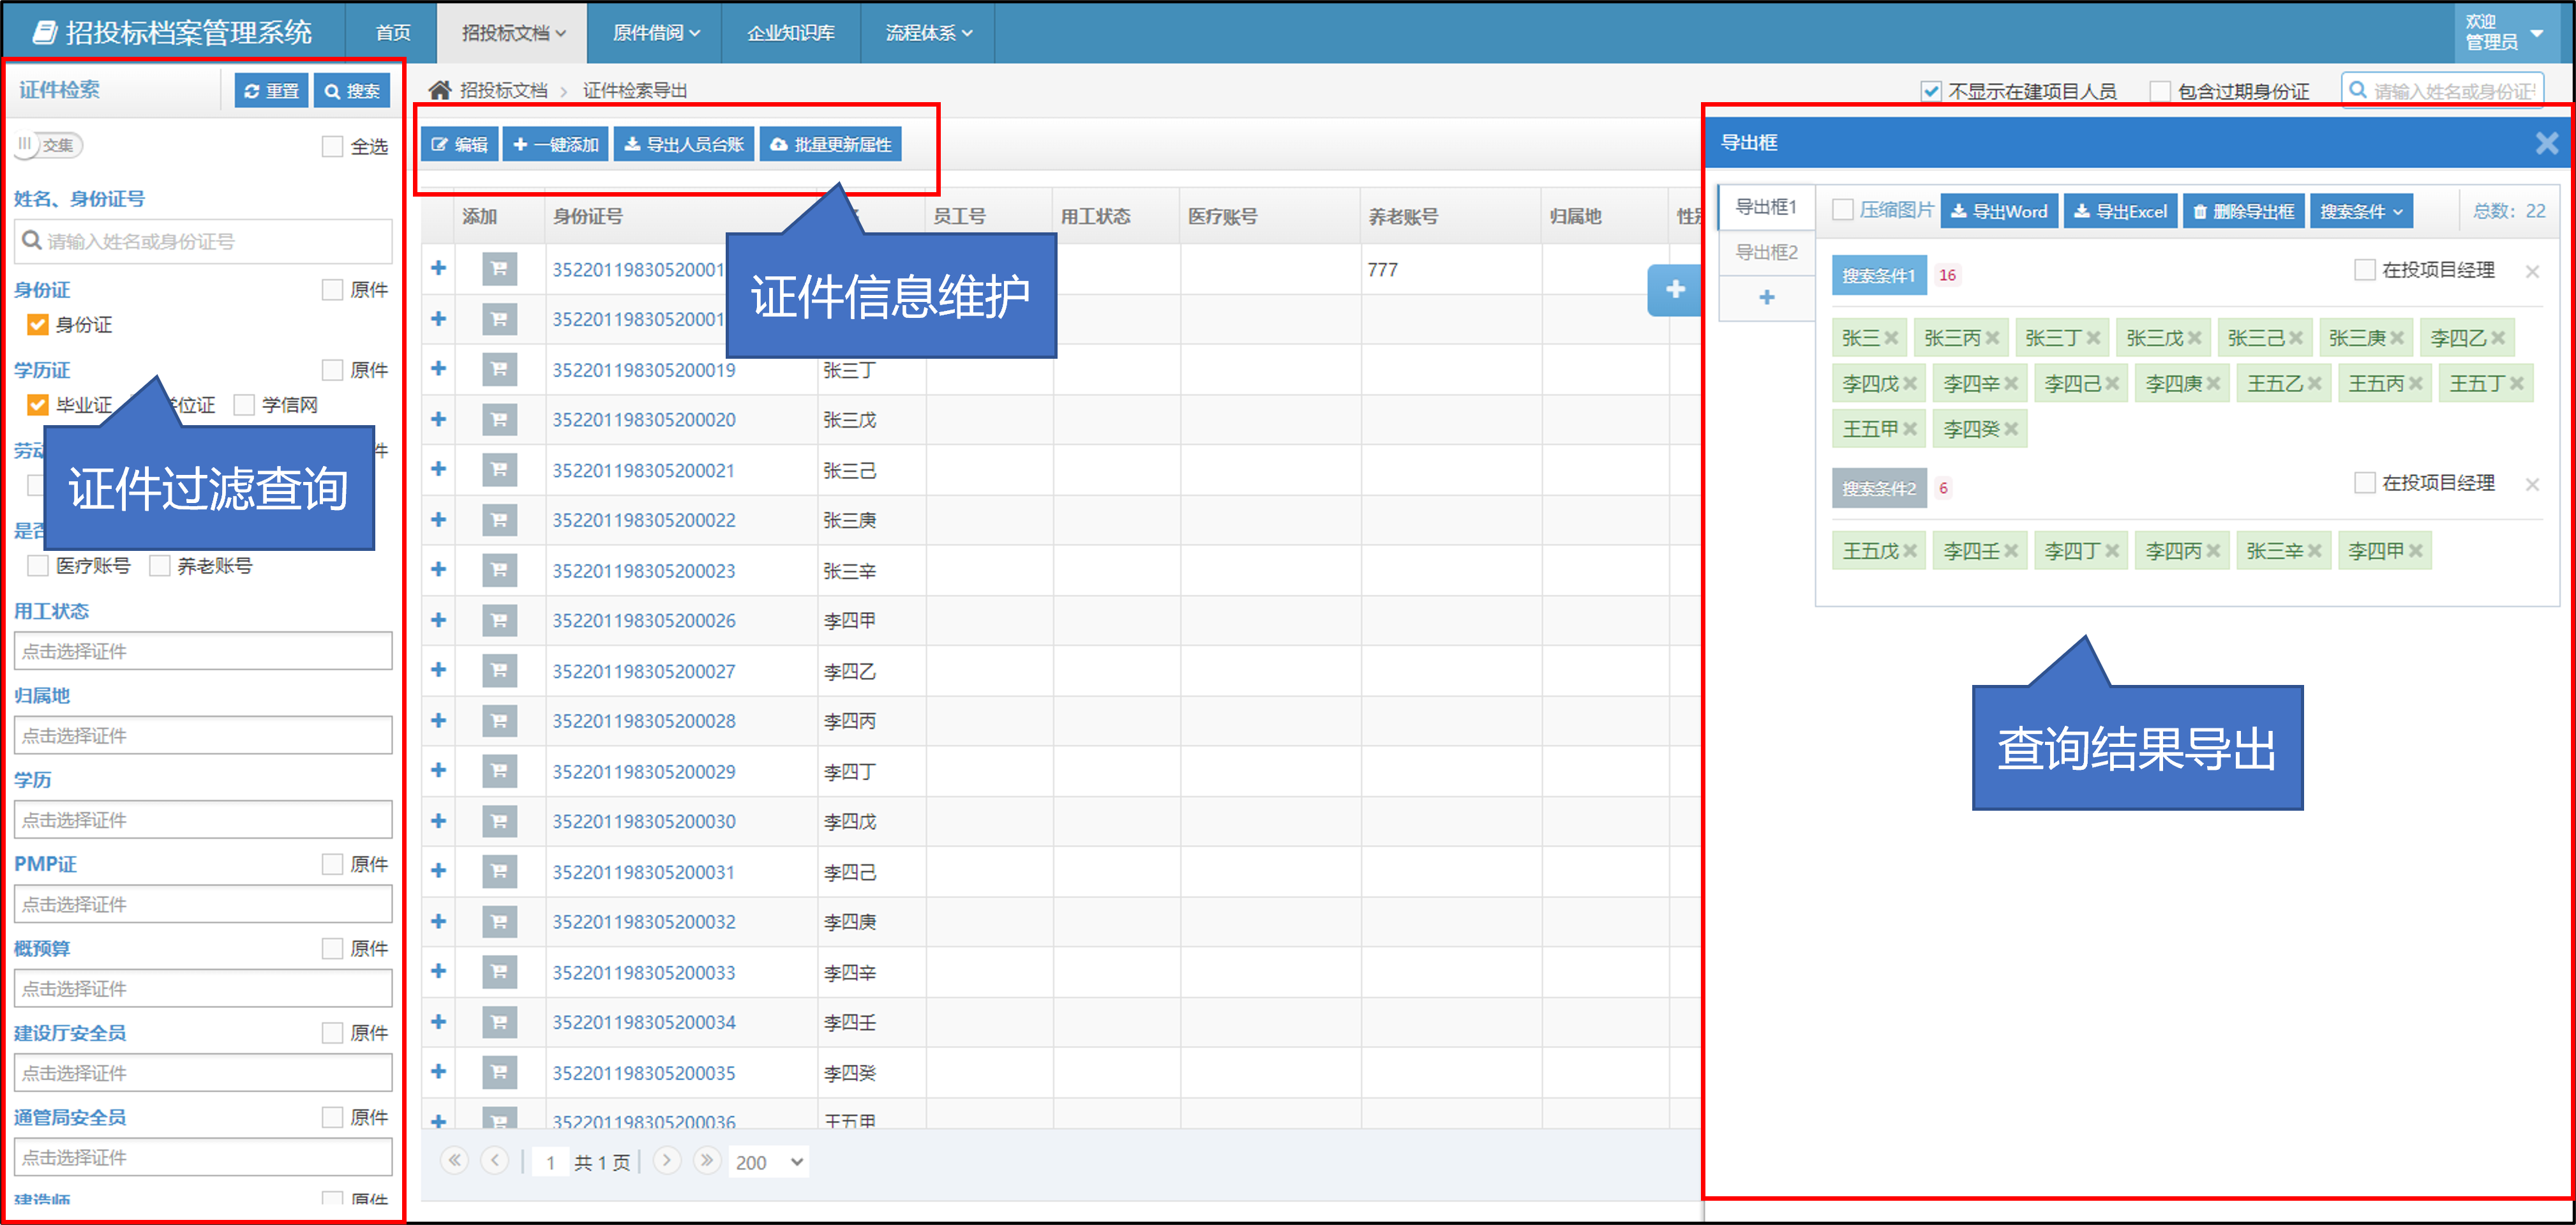This screenshot has width=2576, height=1225.
Task: Close the 导出框 panel
Action: (2546, 143)
